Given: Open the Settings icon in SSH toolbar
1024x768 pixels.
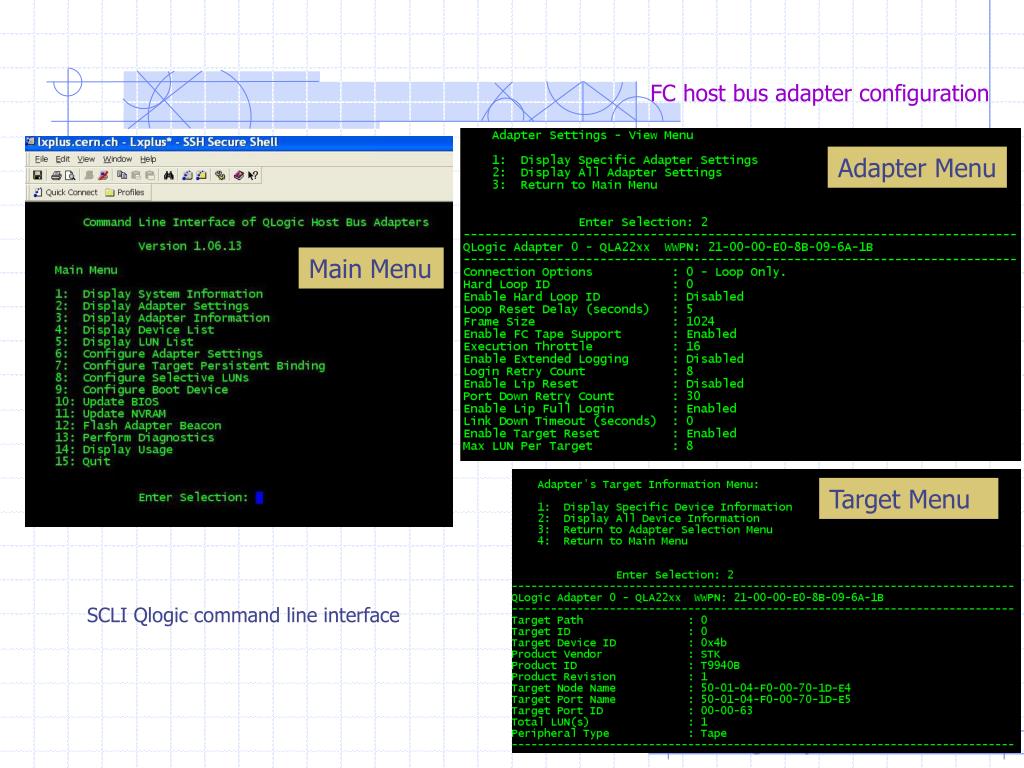Looking at the screenshot, I should (220, 175).
